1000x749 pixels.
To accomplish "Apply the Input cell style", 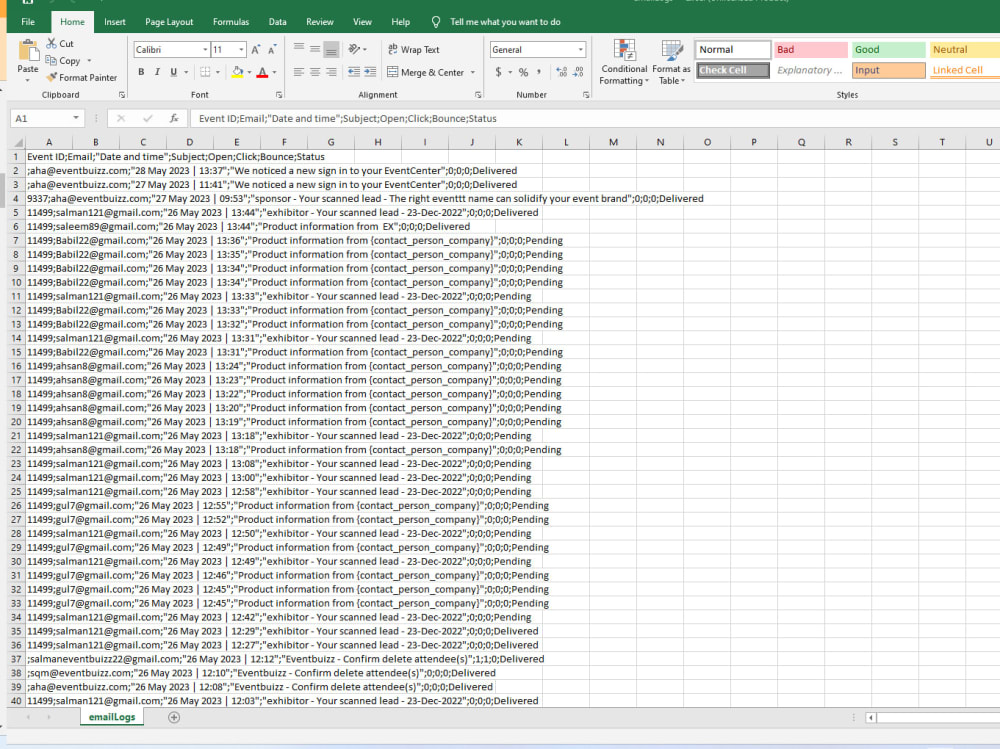I will [x=888, y=70].
